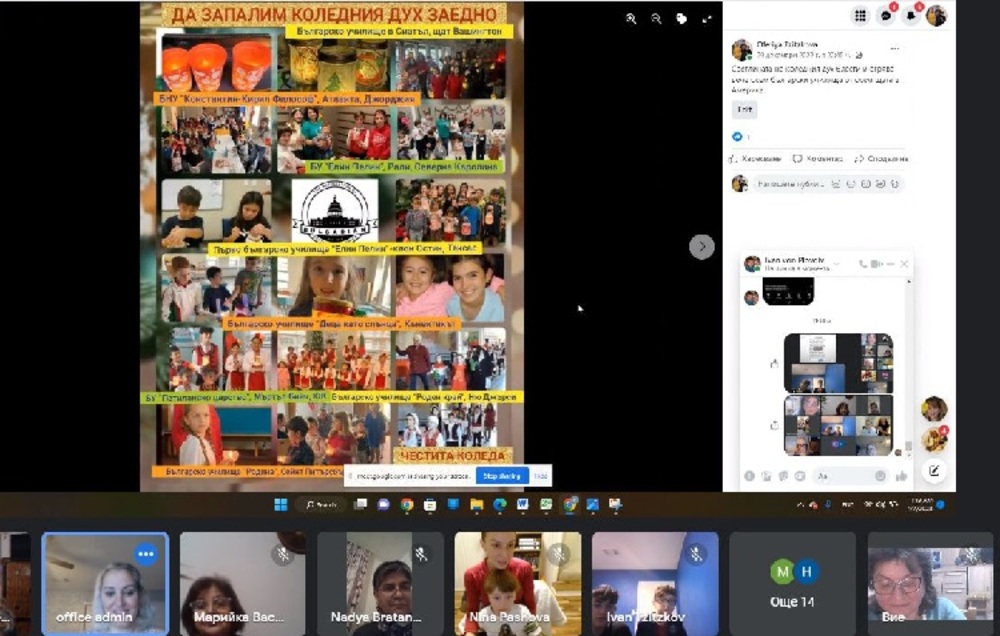The height and width of the screenshot is (636, 1000).
Task: Start audio call in Messenger chat
Action: (863, 264)
